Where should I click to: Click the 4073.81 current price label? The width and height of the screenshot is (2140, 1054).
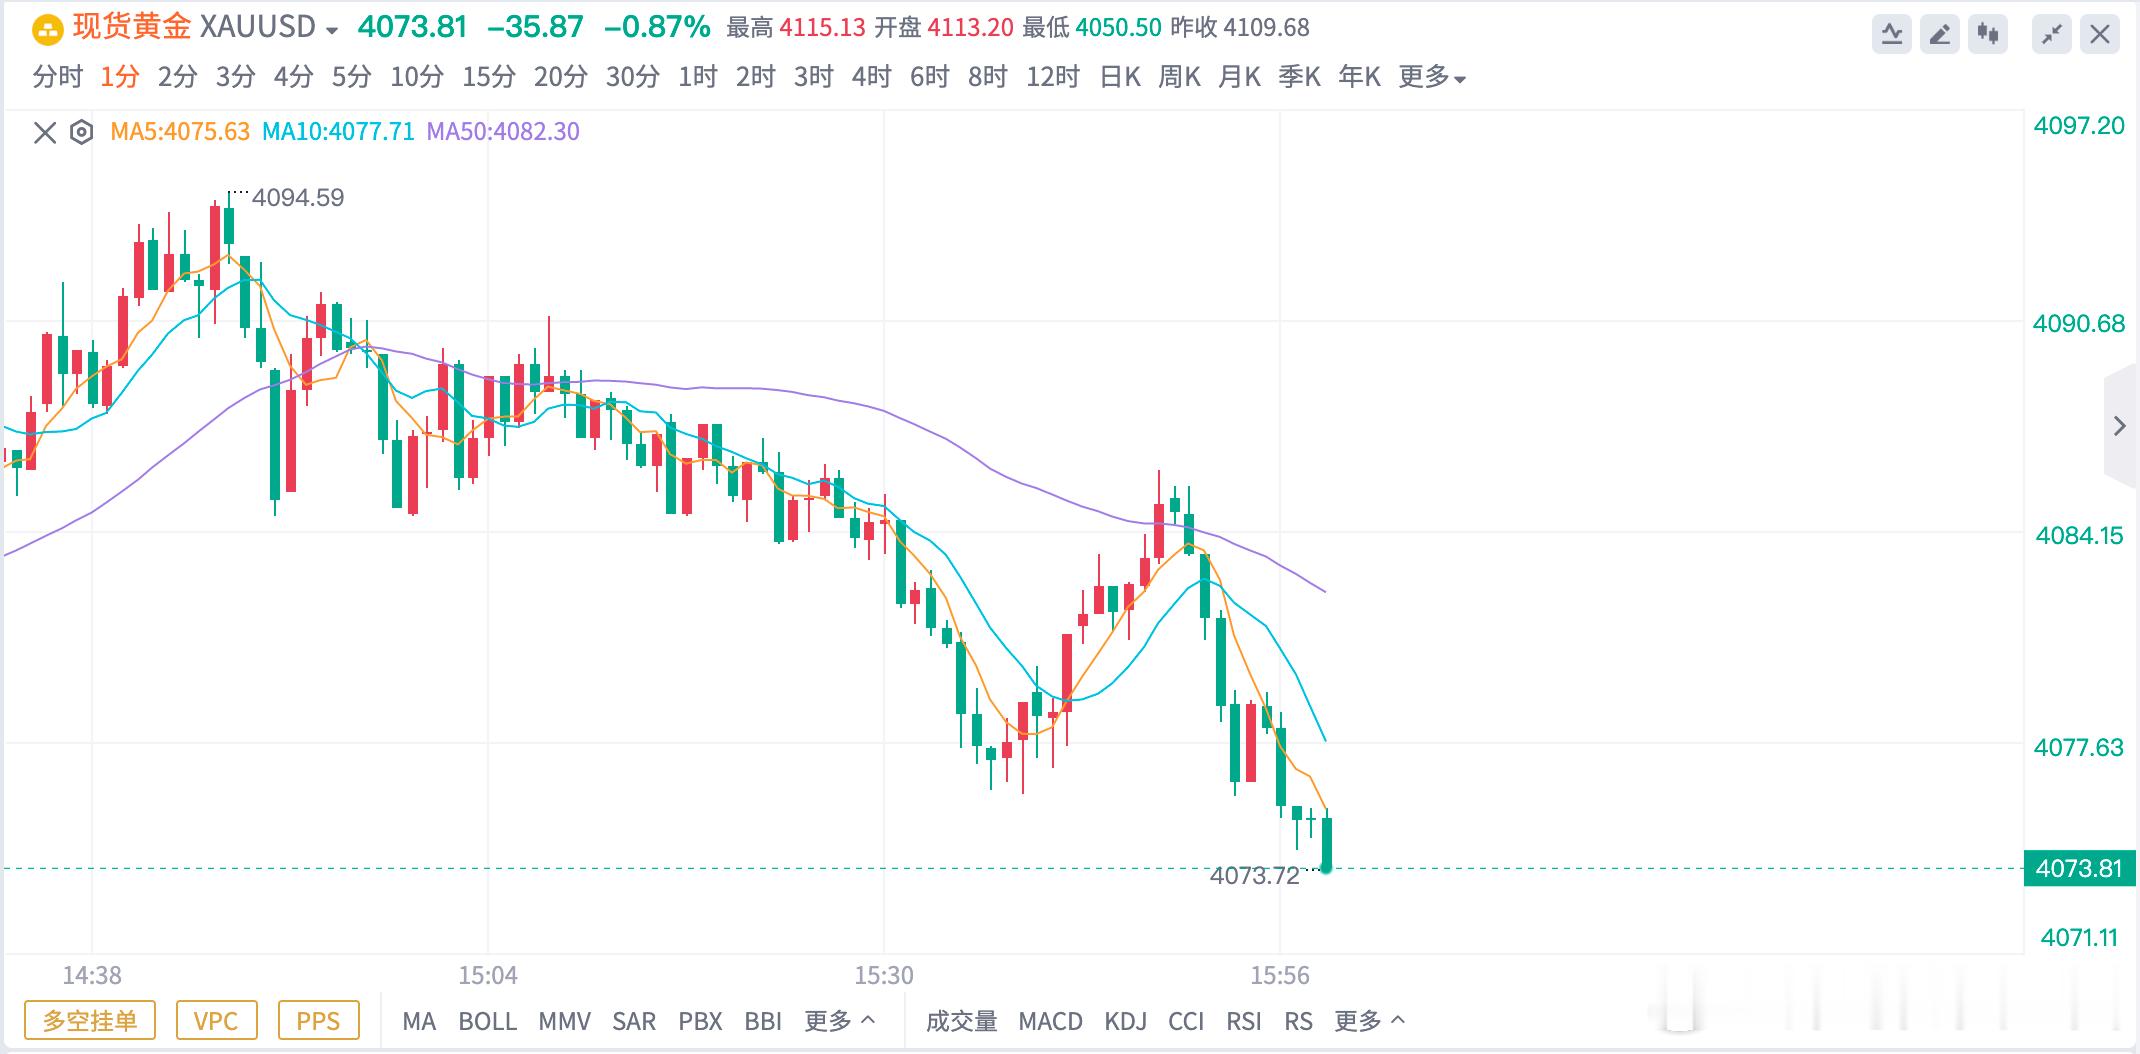[x=2080, y=868]
